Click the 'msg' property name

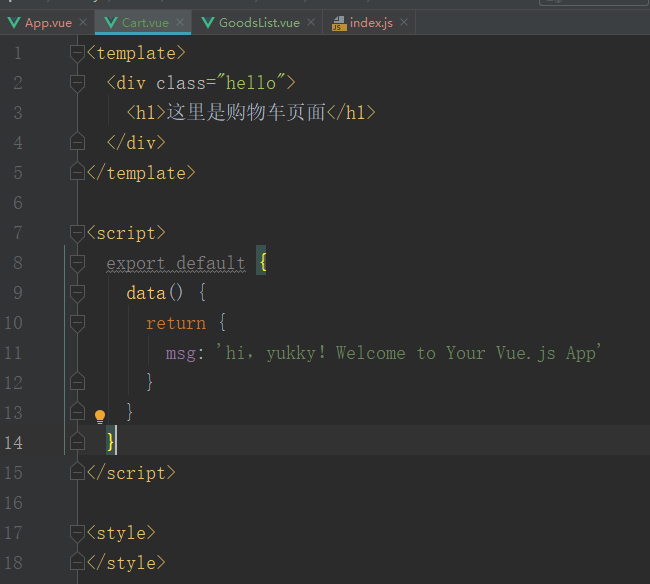click(181, 354)
